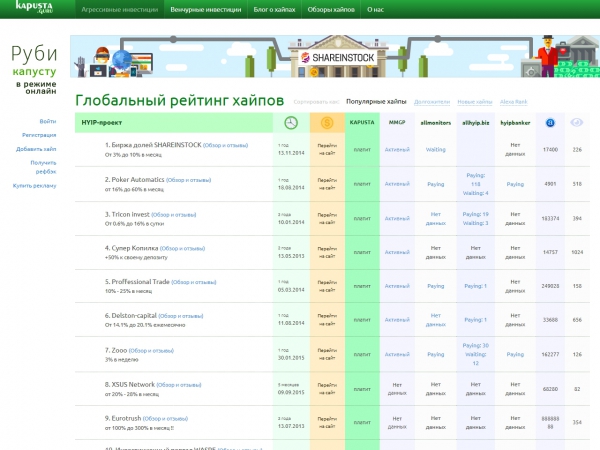This screenshot has width=600, height=450.
Task: Open Супер Копилка Обзор и отзывы link
Action: (x=182, y=248)
